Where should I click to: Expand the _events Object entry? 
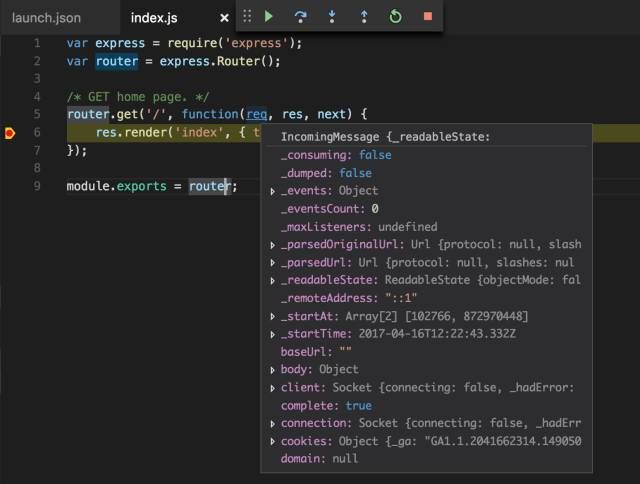pyautogui.click(x=273, y=191)
